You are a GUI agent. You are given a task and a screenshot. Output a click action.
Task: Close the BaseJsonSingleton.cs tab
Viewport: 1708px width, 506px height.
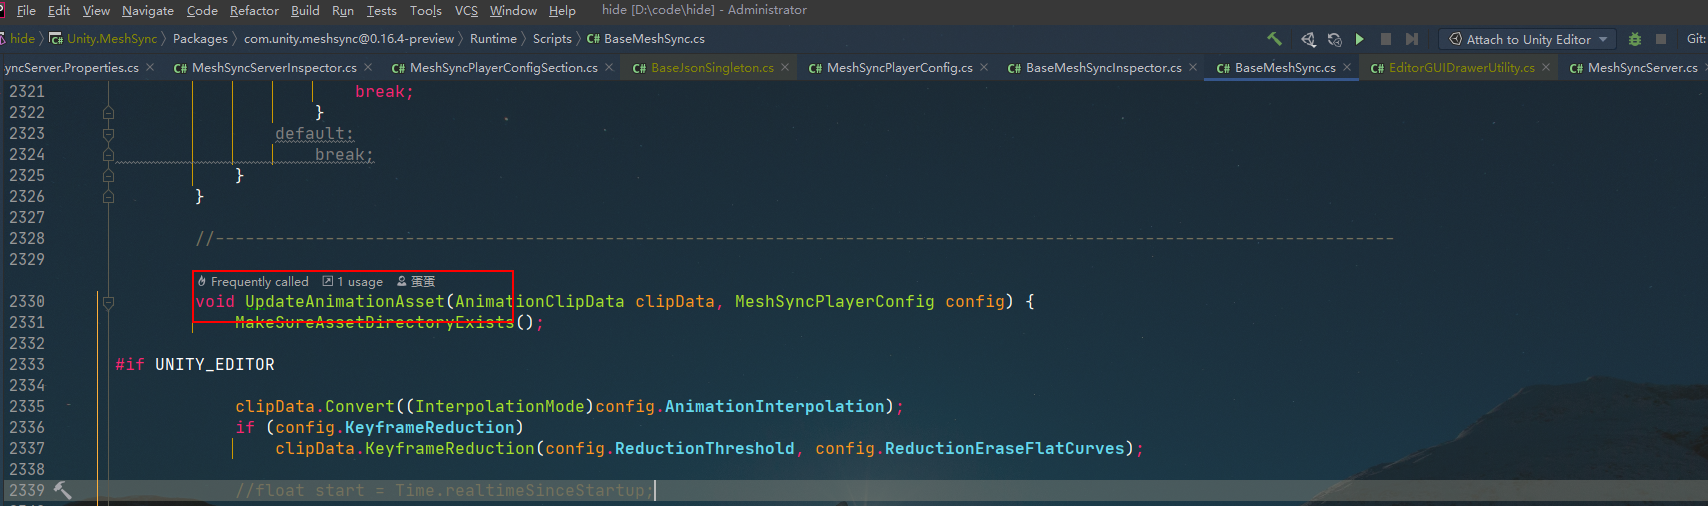tap(785, 67)
